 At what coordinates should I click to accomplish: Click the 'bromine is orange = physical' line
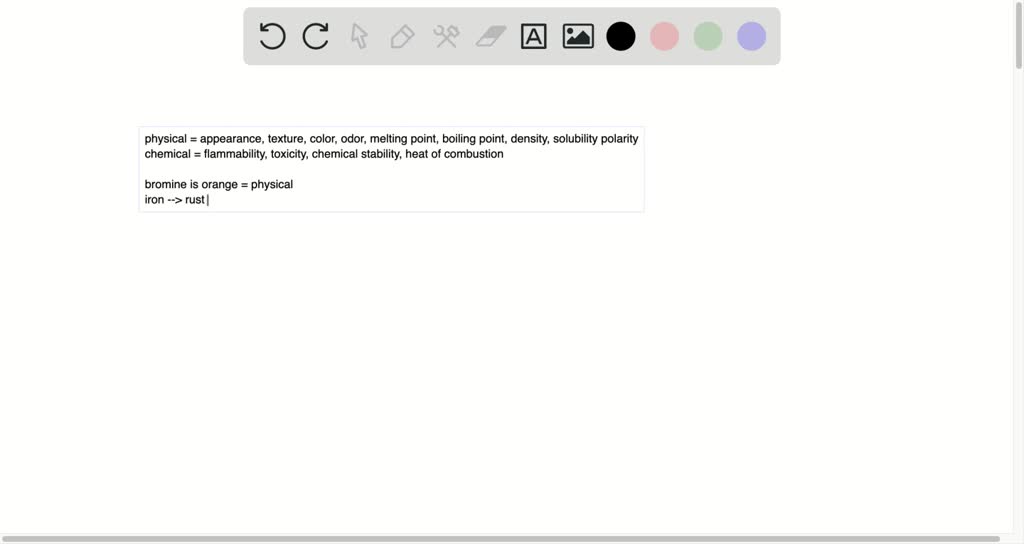(x=219, y=184)
